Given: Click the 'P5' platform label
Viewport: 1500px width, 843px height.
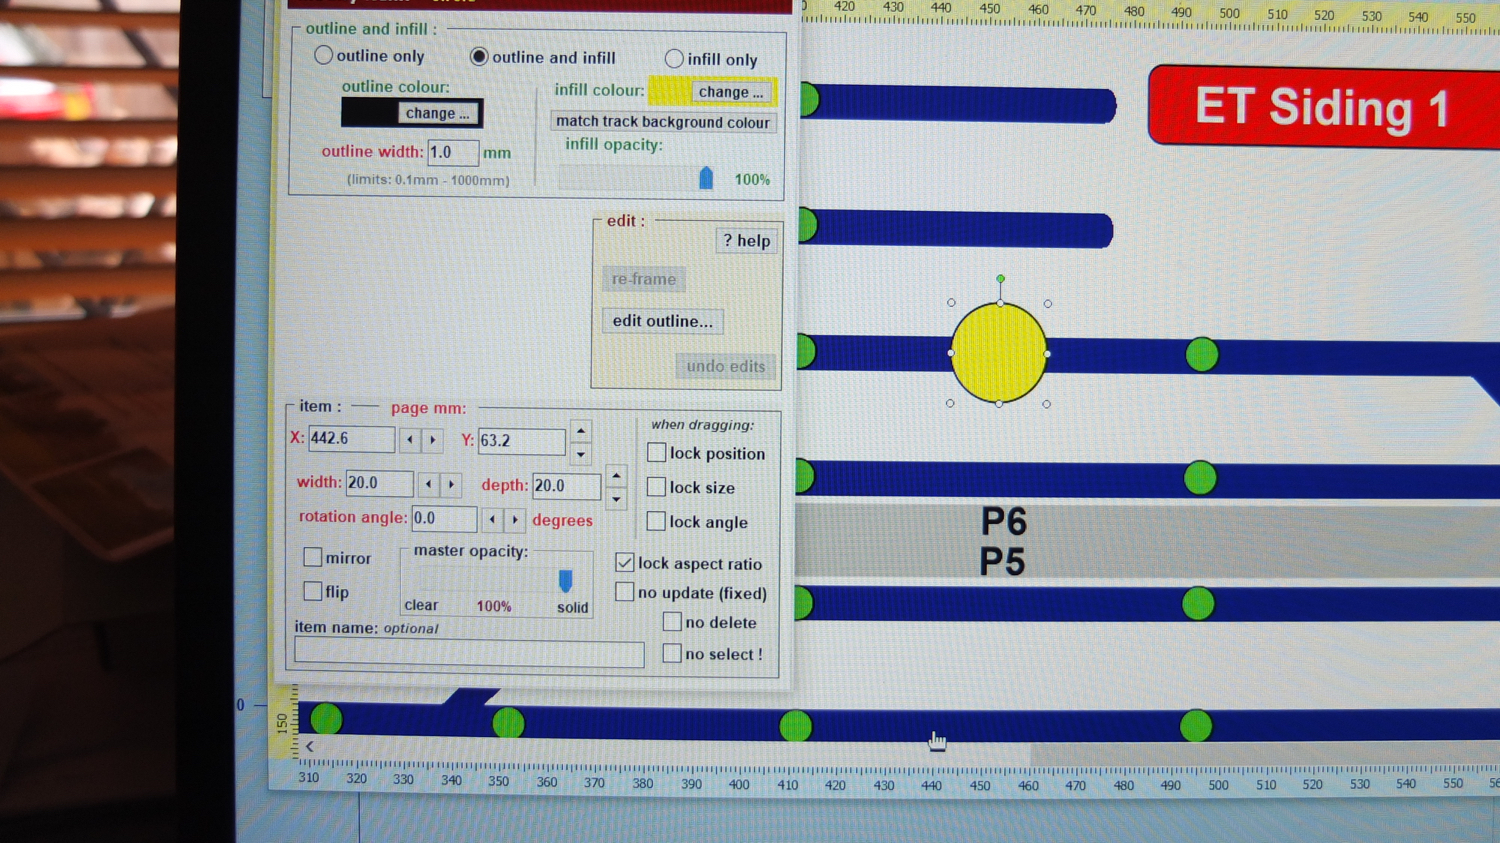Looking at the screenshot, I should [1002, 562].
